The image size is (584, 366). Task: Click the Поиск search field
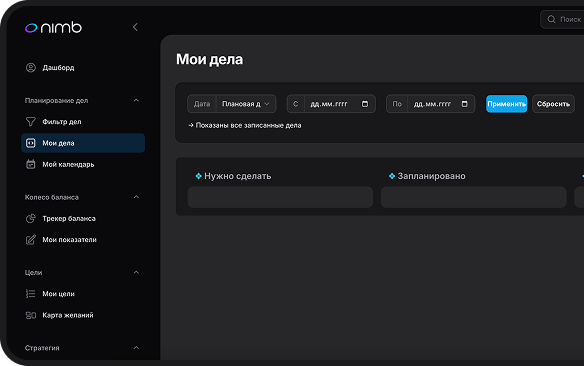pyautogui.click(x=562, y=19)
